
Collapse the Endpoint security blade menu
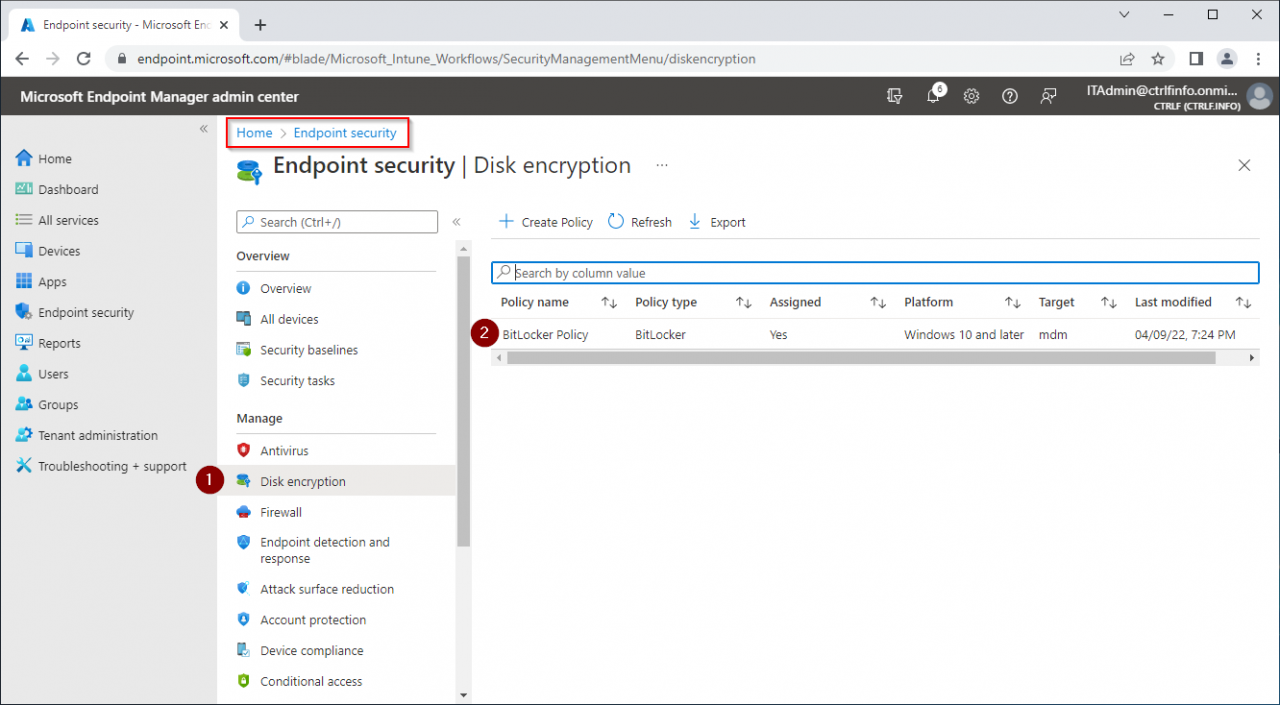(457, 223)
